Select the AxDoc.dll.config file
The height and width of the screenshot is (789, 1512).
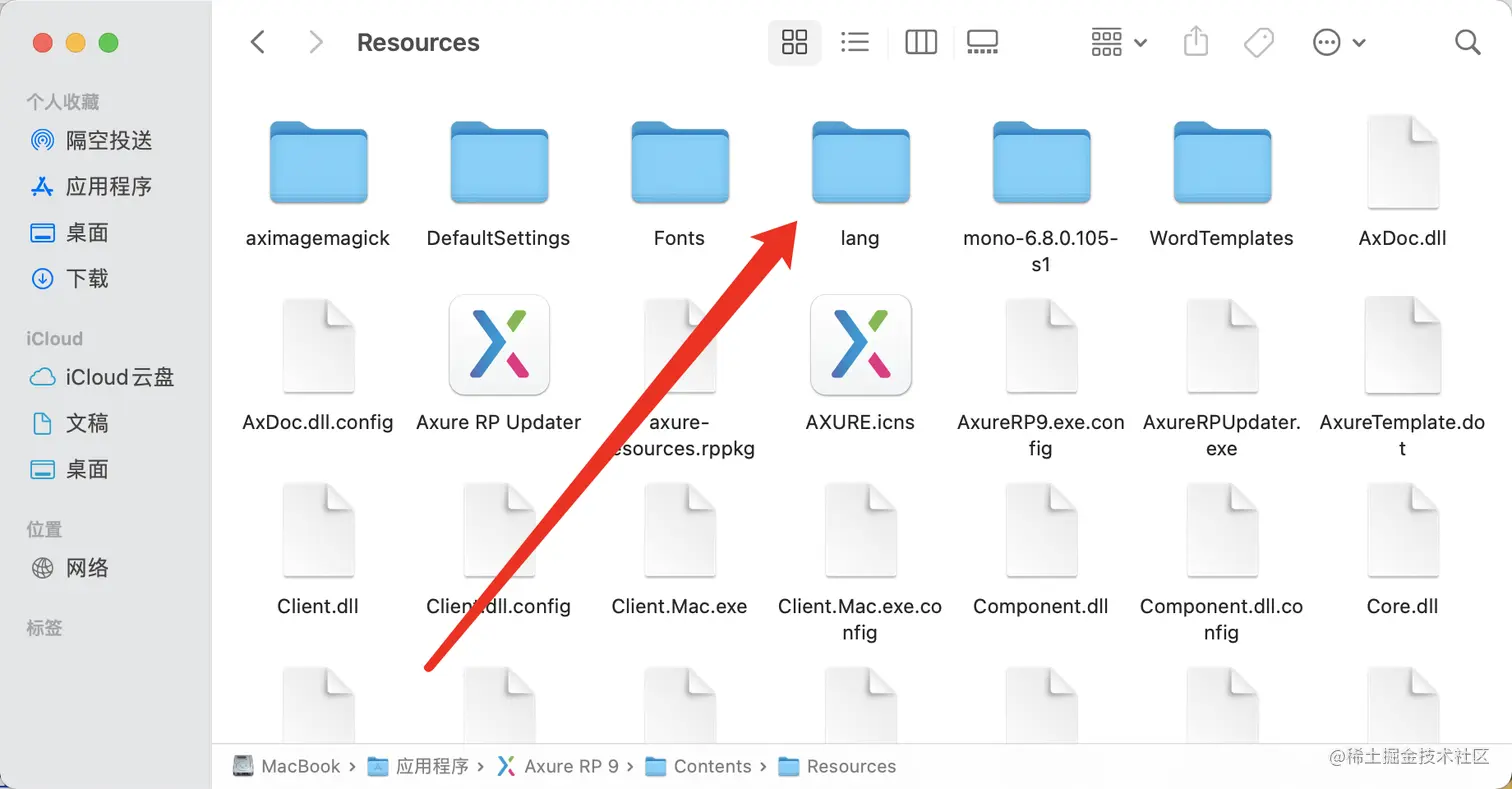point(318,345)
